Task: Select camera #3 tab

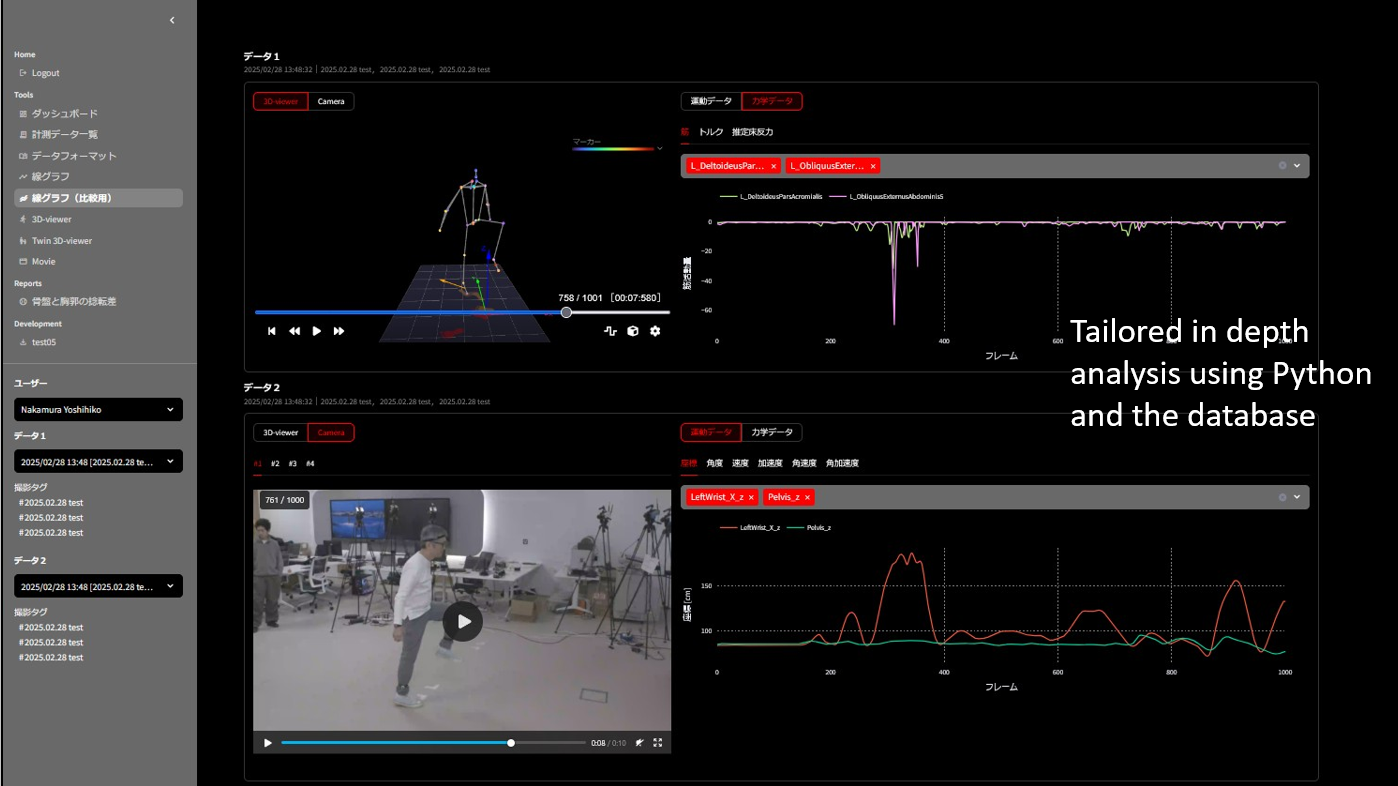Action: click(293, 464)
